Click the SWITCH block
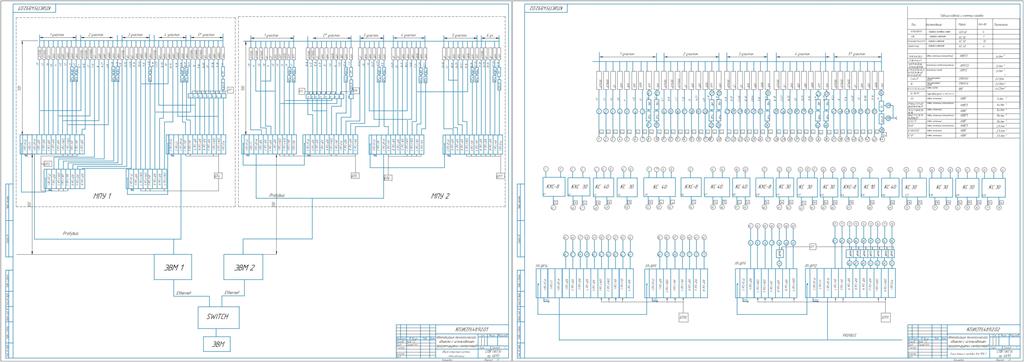 tap(217, 317)
